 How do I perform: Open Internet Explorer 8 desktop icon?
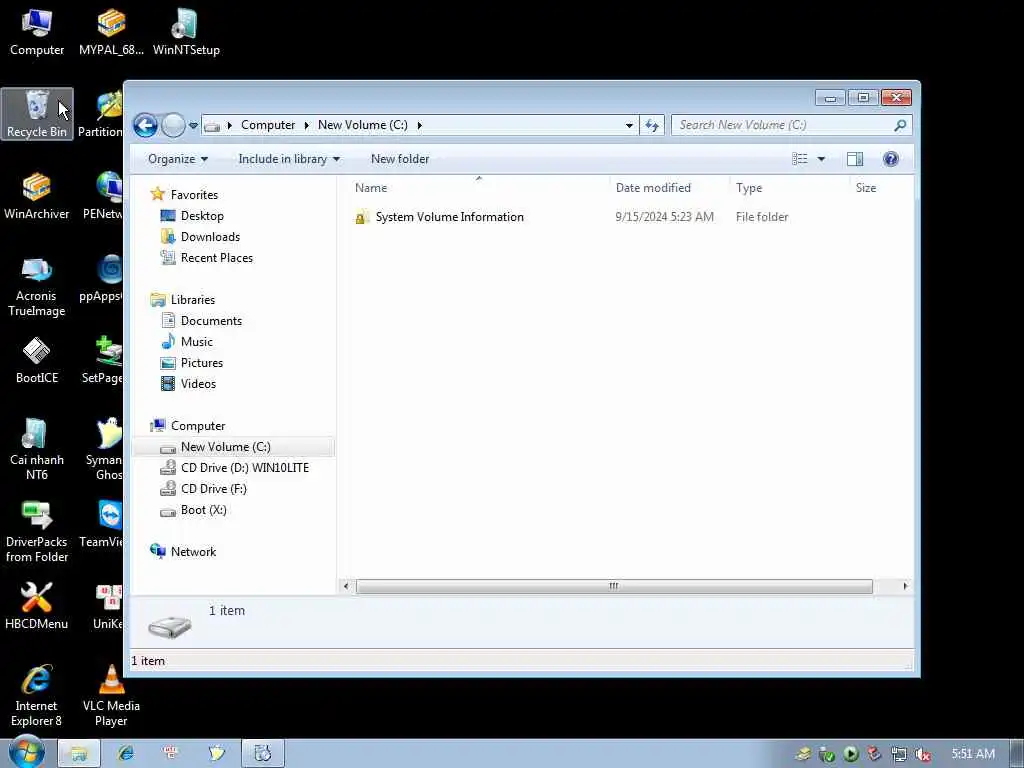coord(37,696)
